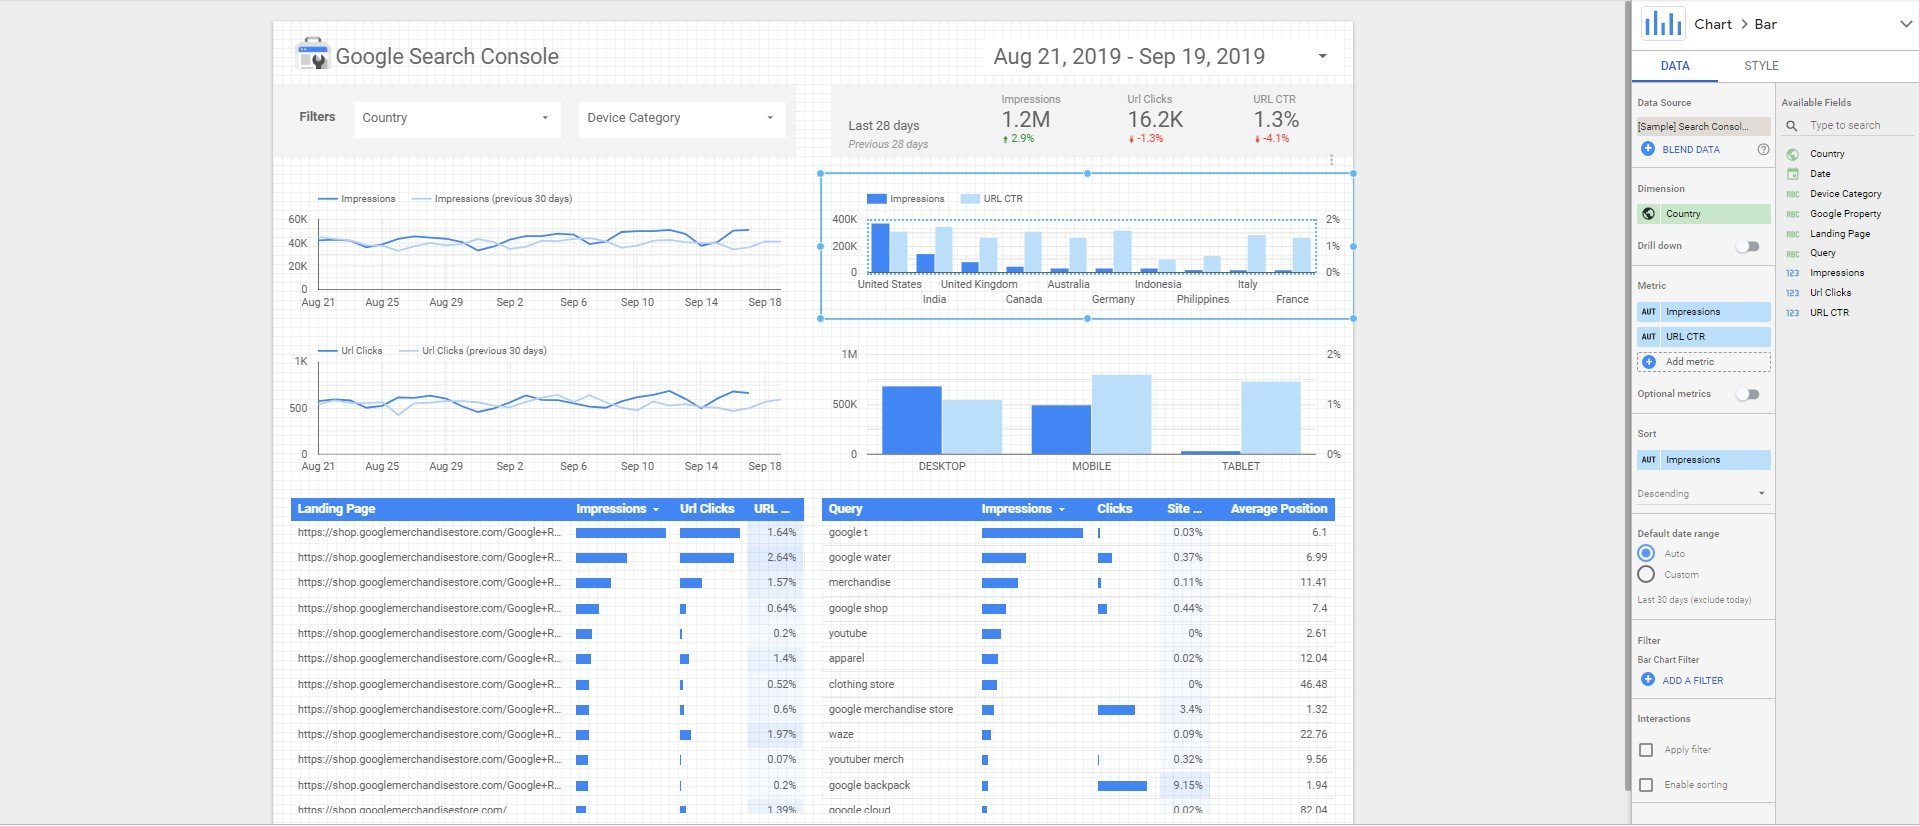The width and height of the screenshot is (1919, 826).
Task: Click the AUT badge on the Sort Impressions field
Action: coord(1648,460)
